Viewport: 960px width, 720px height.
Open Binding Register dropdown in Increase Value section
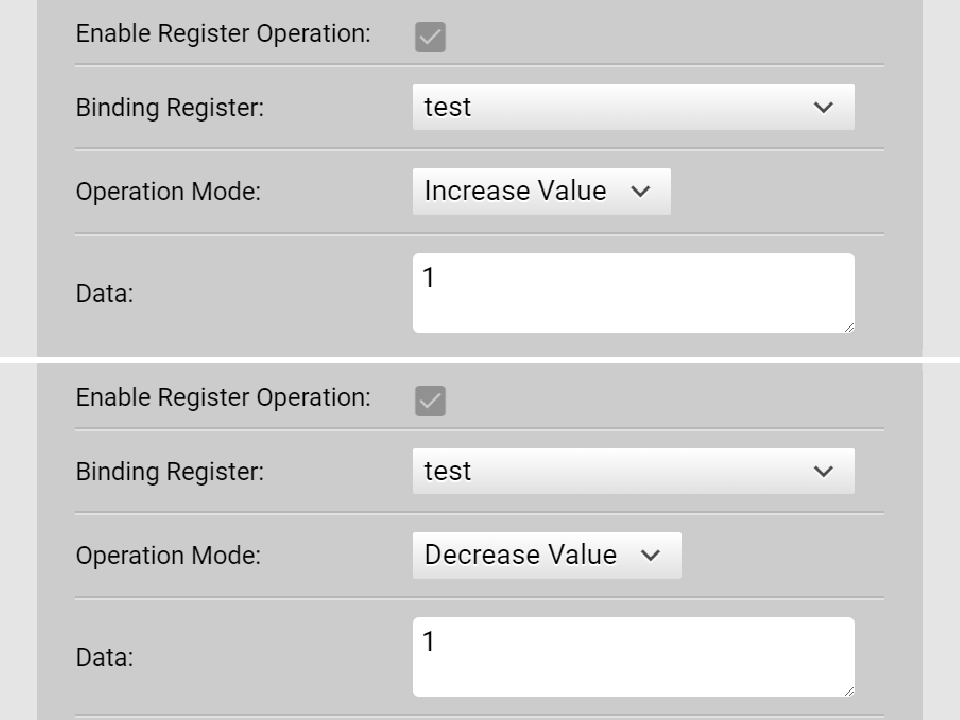633,107
